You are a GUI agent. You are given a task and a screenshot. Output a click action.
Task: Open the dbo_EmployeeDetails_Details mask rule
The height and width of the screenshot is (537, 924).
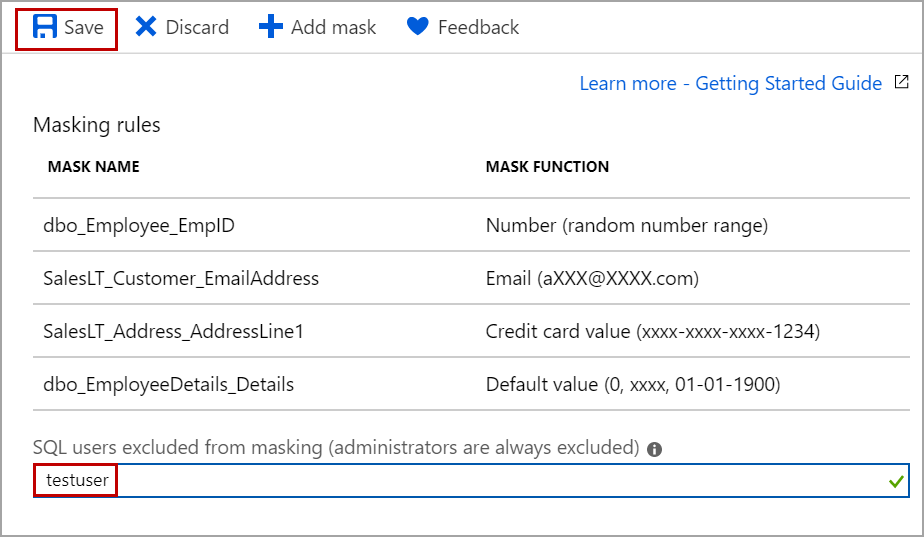click(168, 384)
